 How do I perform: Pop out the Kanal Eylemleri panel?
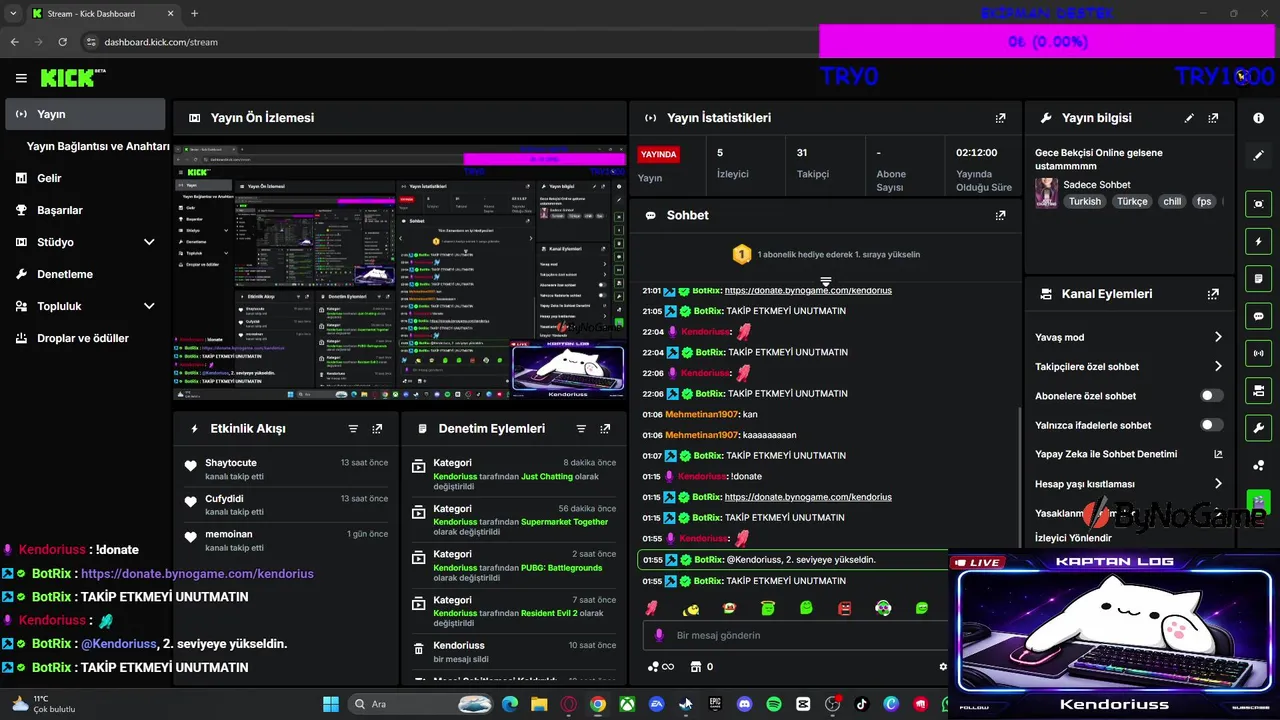(1213, 294)
